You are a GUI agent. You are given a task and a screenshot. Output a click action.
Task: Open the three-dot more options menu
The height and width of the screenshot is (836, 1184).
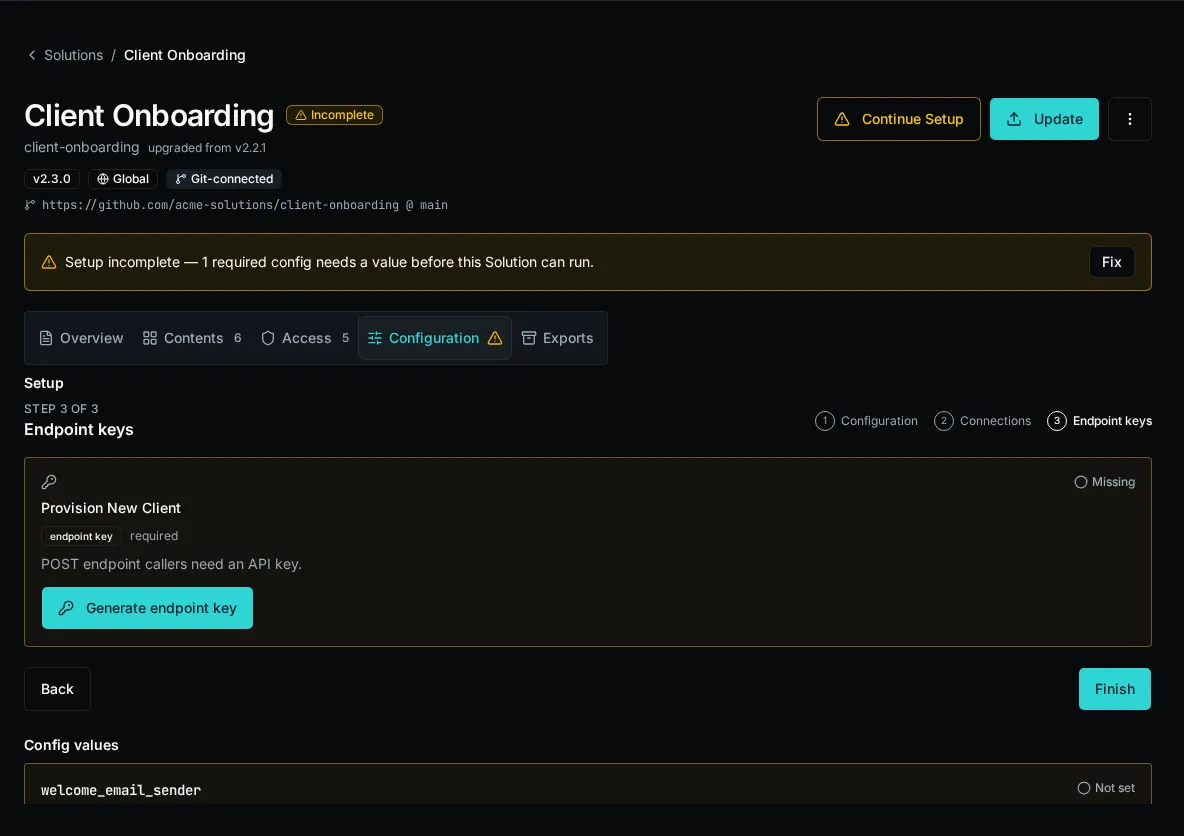point(1130,119)
